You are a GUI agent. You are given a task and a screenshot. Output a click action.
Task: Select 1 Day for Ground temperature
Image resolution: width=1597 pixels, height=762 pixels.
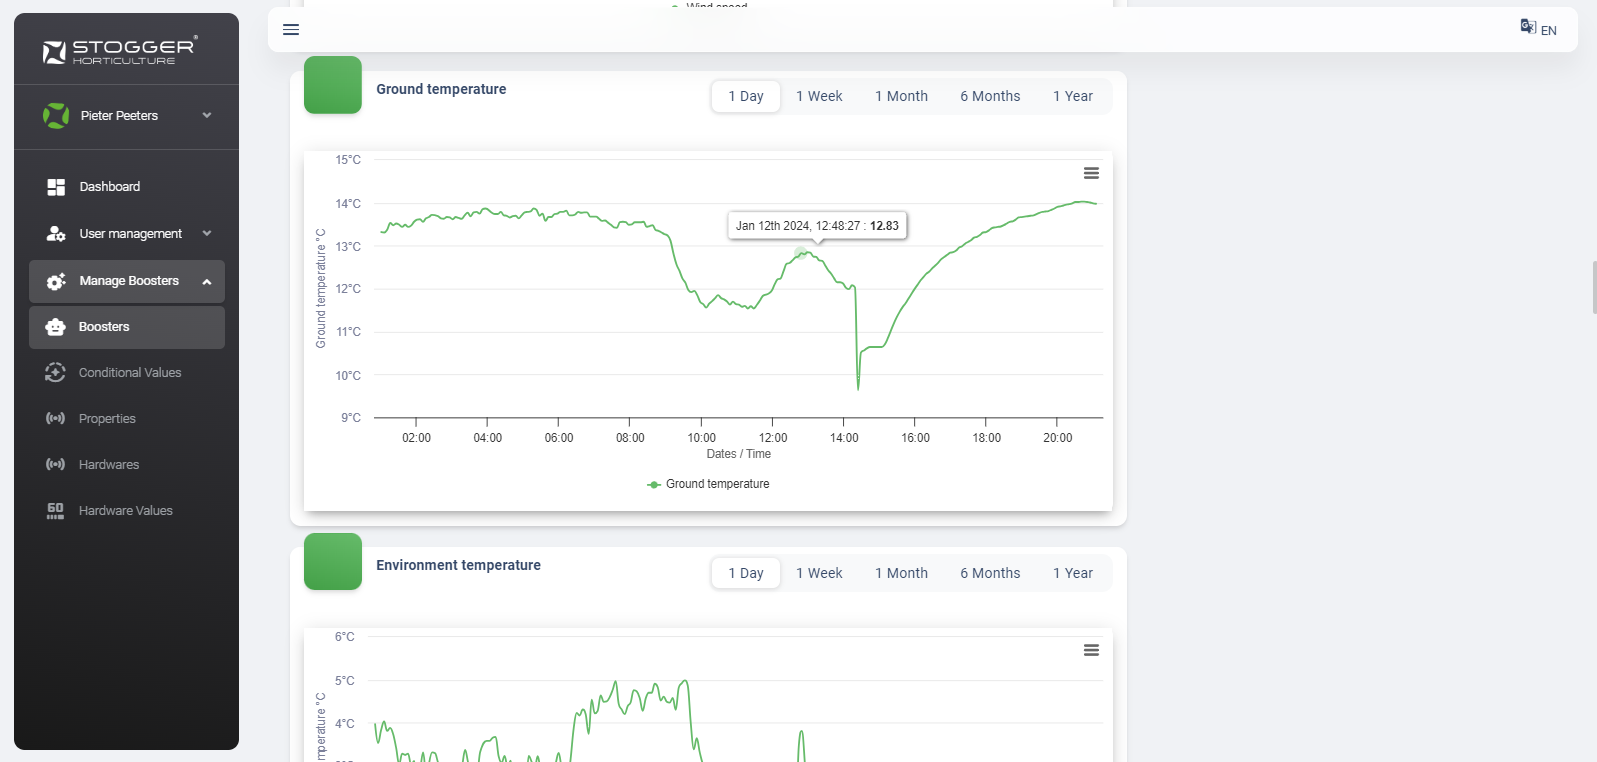pyautogui.click(x=746, y=96)
